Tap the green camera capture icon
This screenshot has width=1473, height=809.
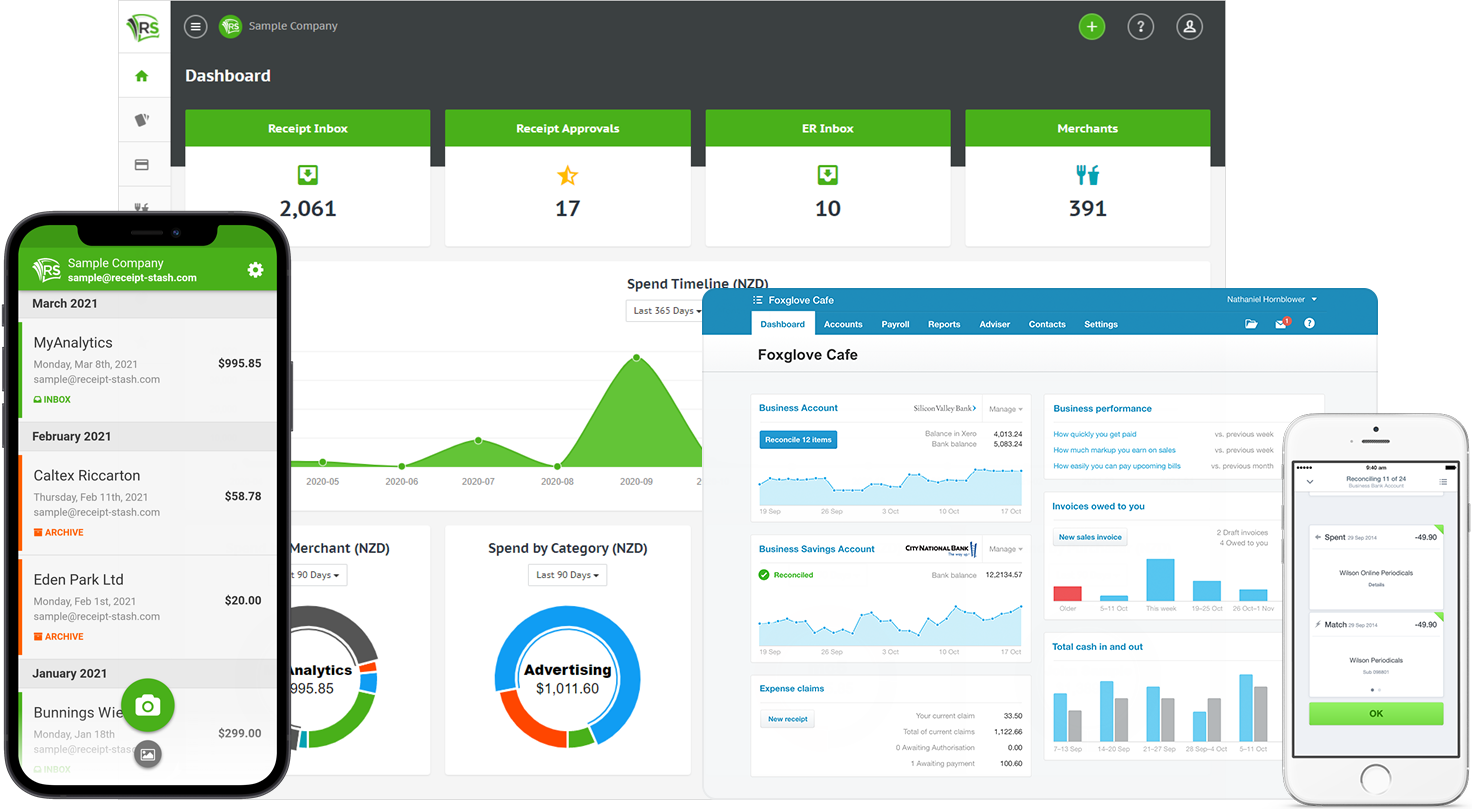148,706
